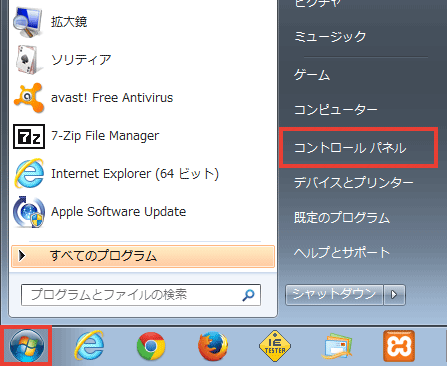Select ソリティア program label
447x366 pixels.
coord(81,60)
